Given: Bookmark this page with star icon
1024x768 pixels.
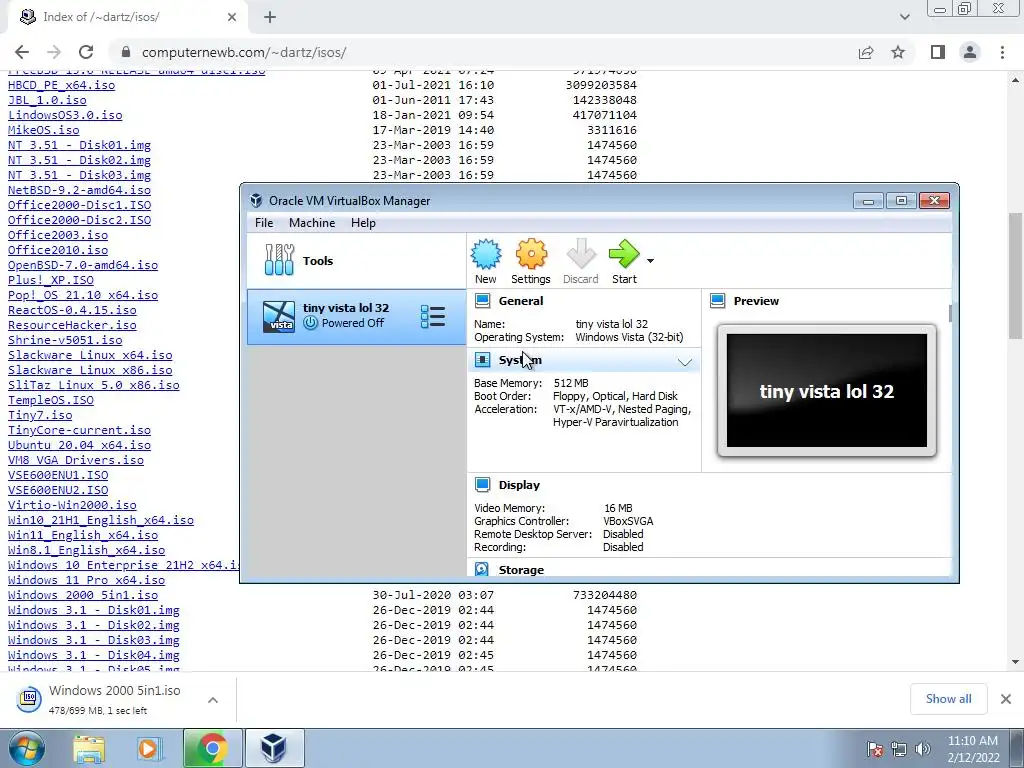Looking at the screenshot, I should (898, 52).
